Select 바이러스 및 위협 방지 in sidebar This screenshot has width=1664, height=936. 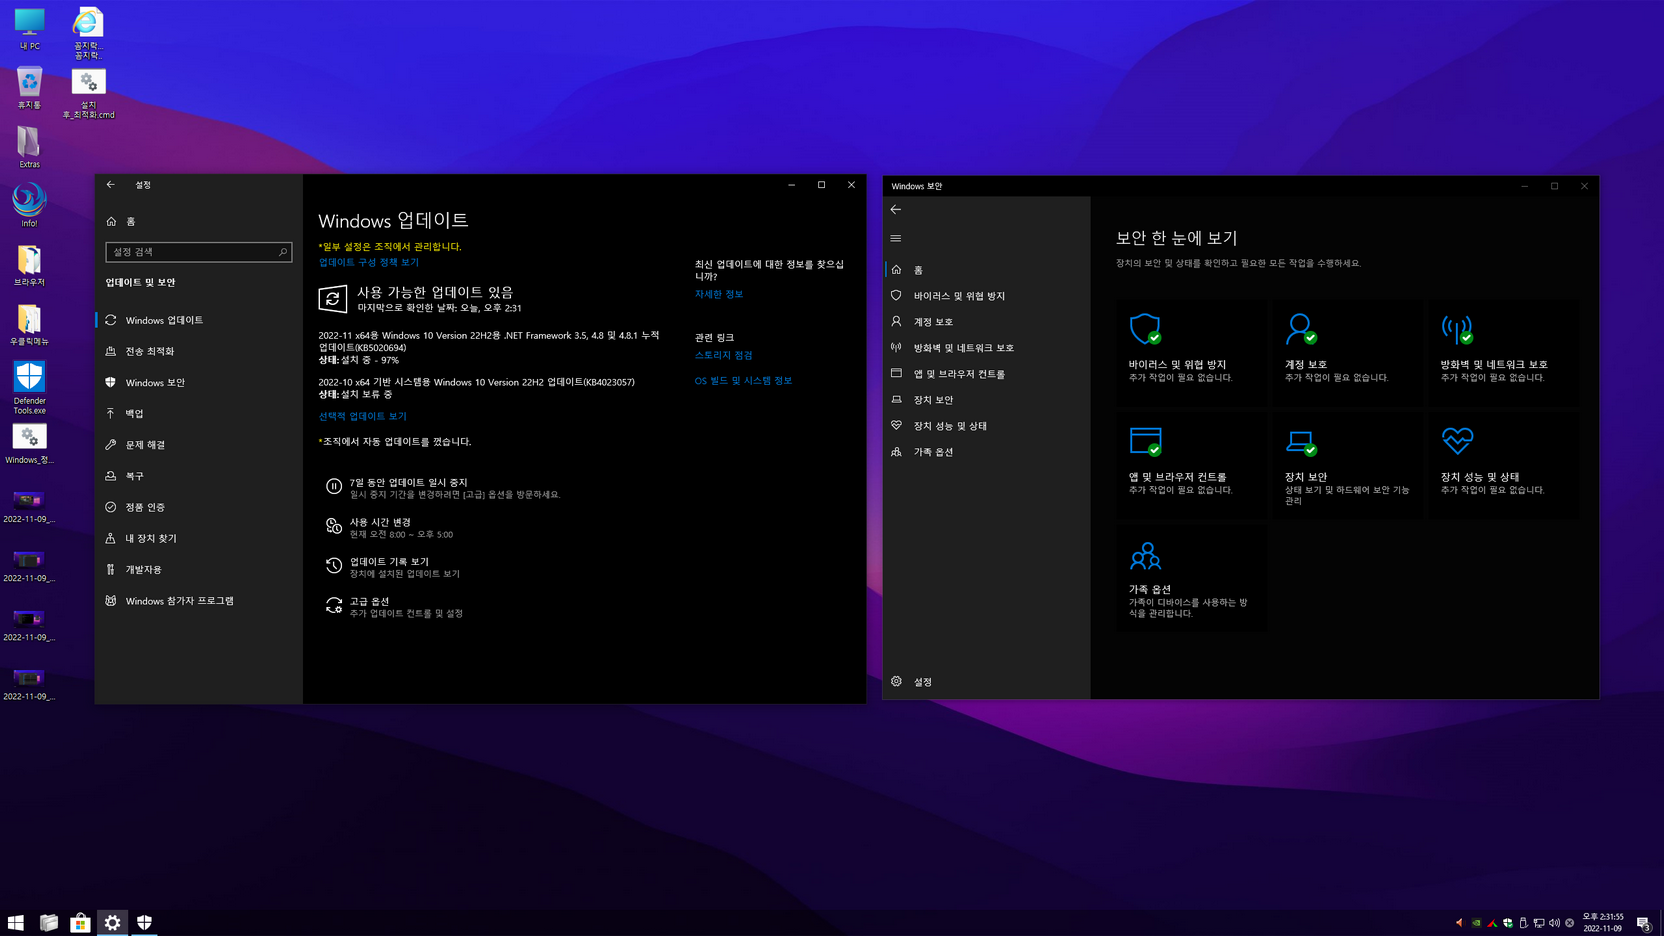pyautogui.click(x=987, y=296)
